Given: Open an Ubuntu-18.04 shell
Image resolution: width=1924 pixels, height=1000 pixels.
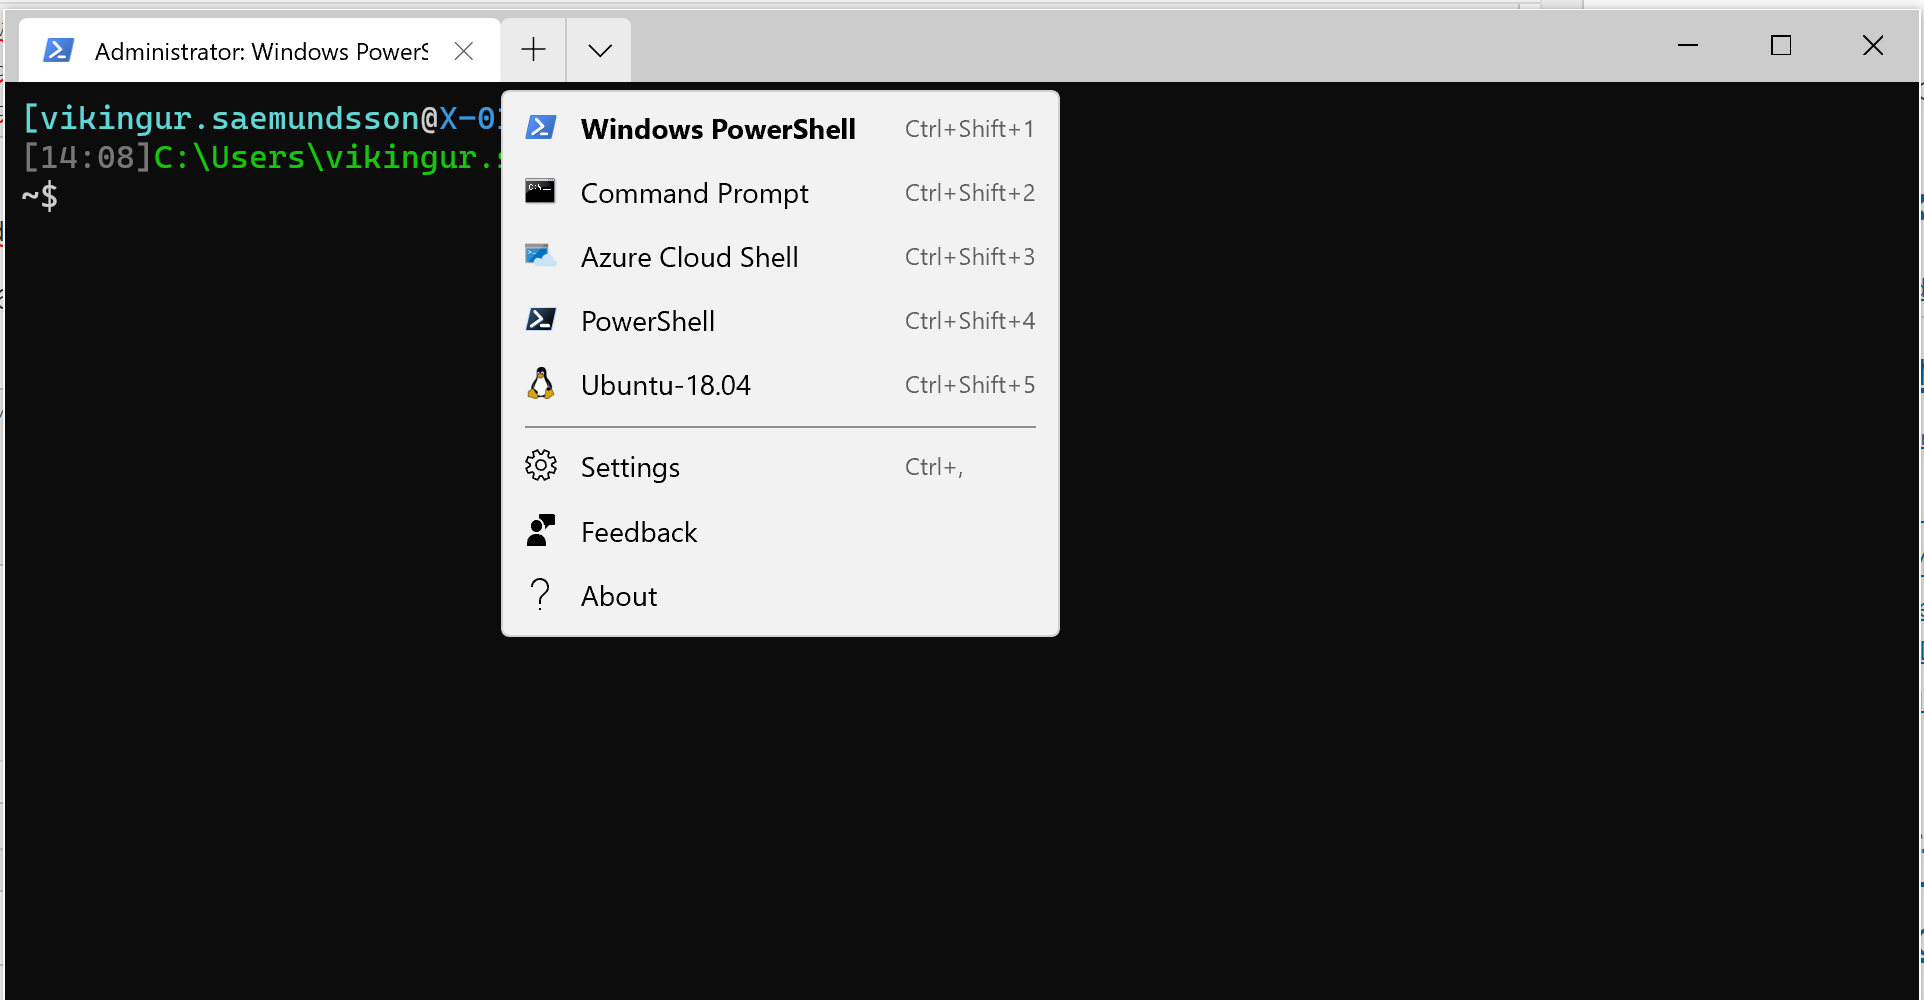Looking at the screenshot, I should pyautogui.click(x=665, y=384).
